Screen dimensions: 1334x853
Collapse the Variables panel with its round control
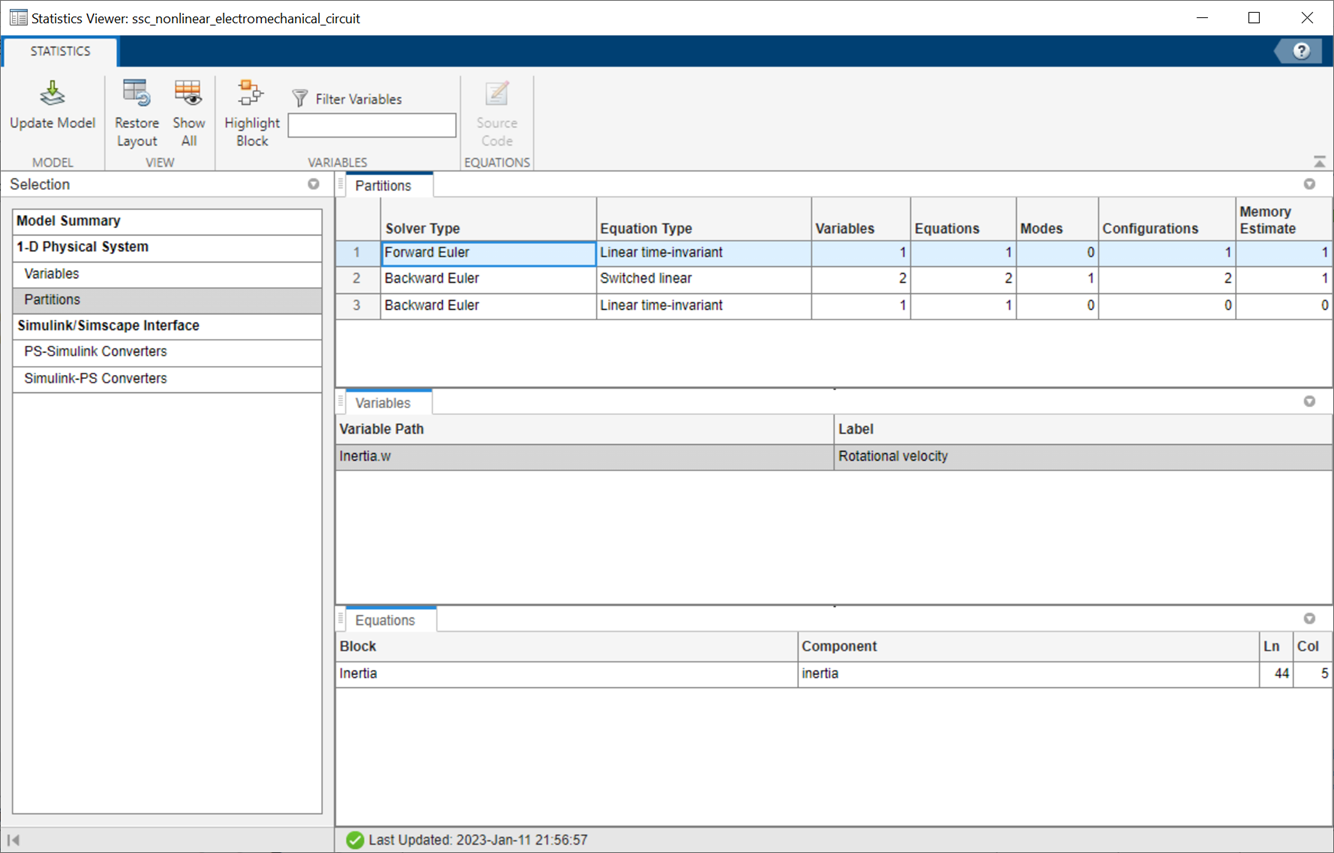[x=1310, y=401]
